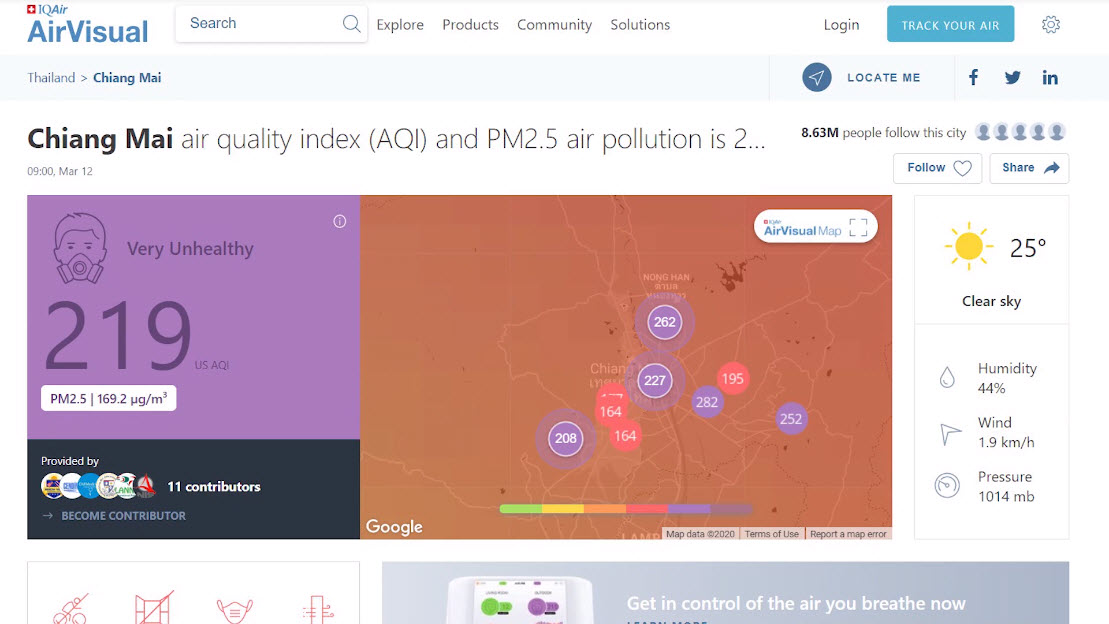Open the Products menu
This screenshot has width=1109, height=624.
[x=470, y=25]
